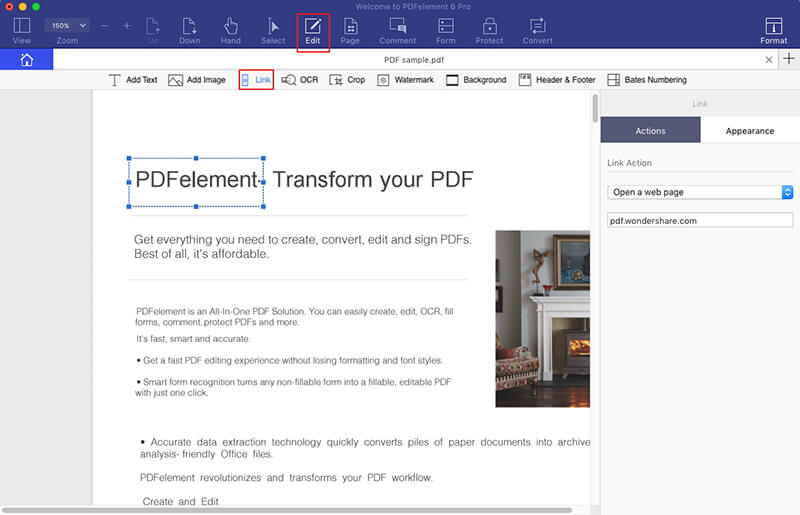800x515 pixels.
Task: Click the horizontal scrollbar at bottom
Action: [x=287, y=510]
